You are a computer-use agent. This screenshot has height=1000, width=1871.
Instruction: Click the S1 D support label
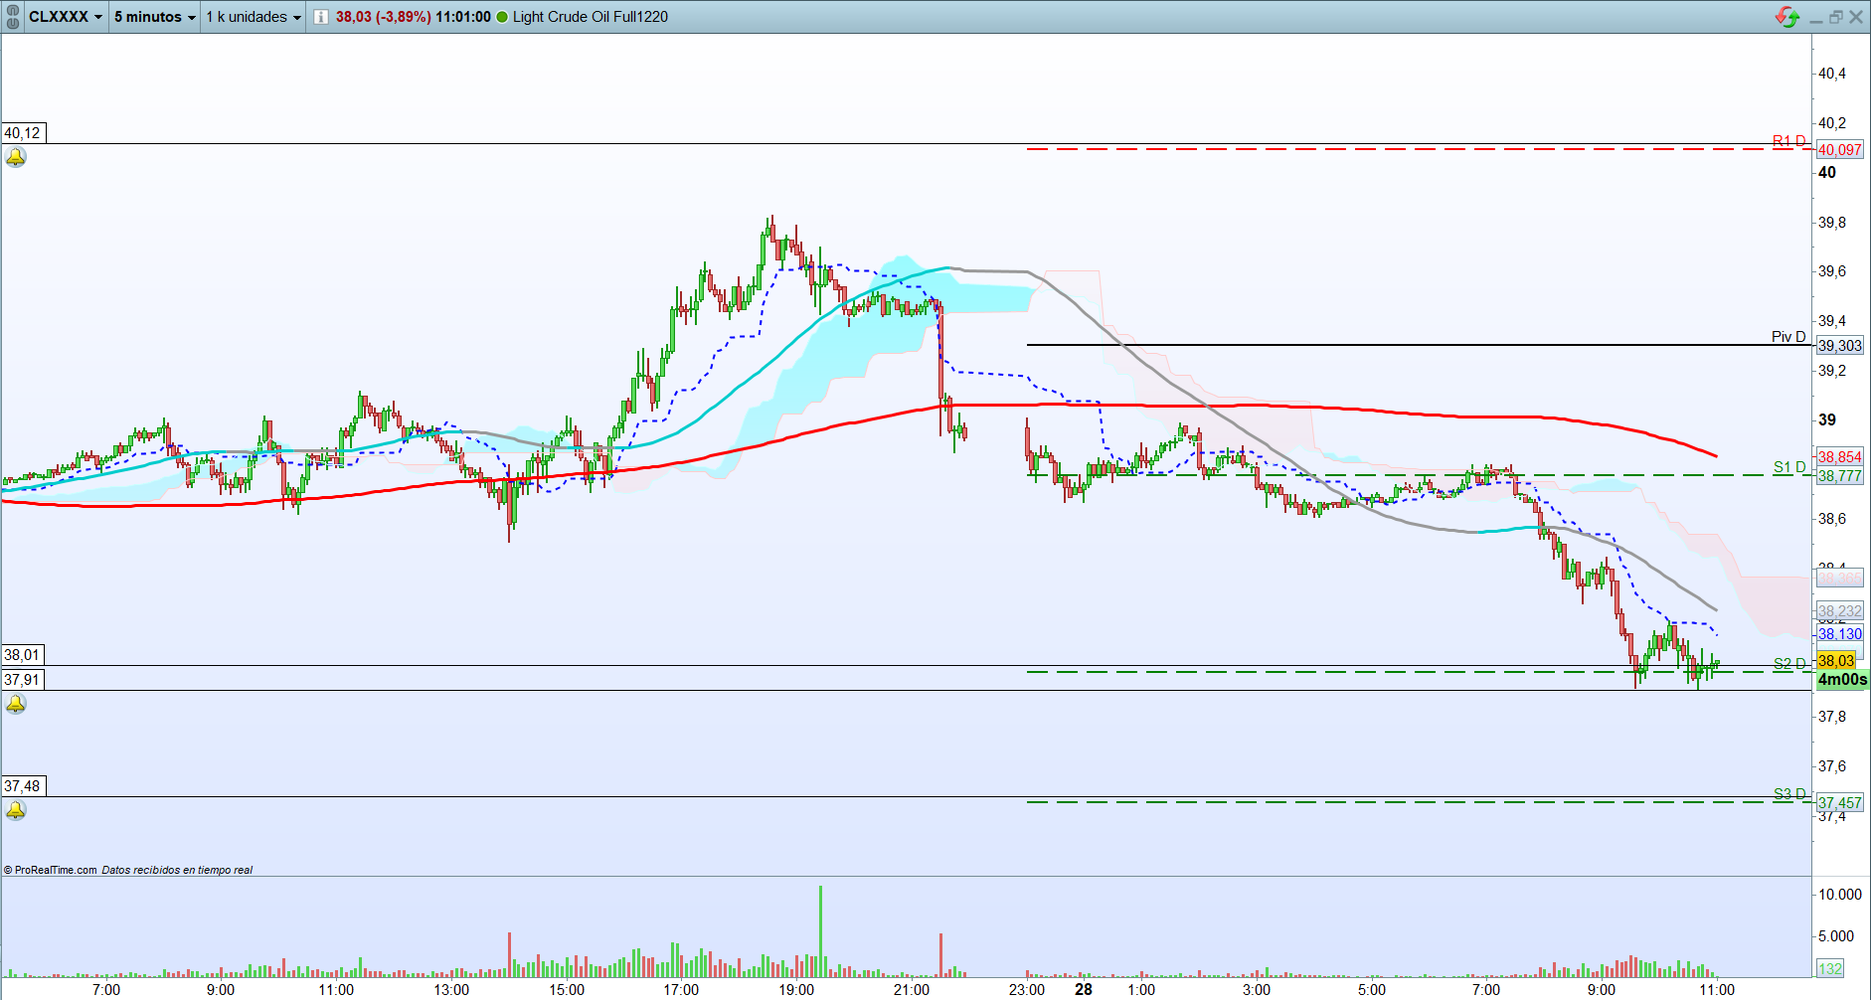(1790, 467)
